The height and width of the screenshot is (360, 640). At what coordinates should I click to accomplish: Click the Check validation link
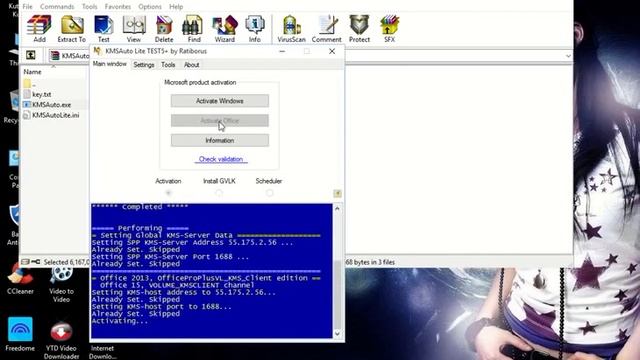point(221,159)
